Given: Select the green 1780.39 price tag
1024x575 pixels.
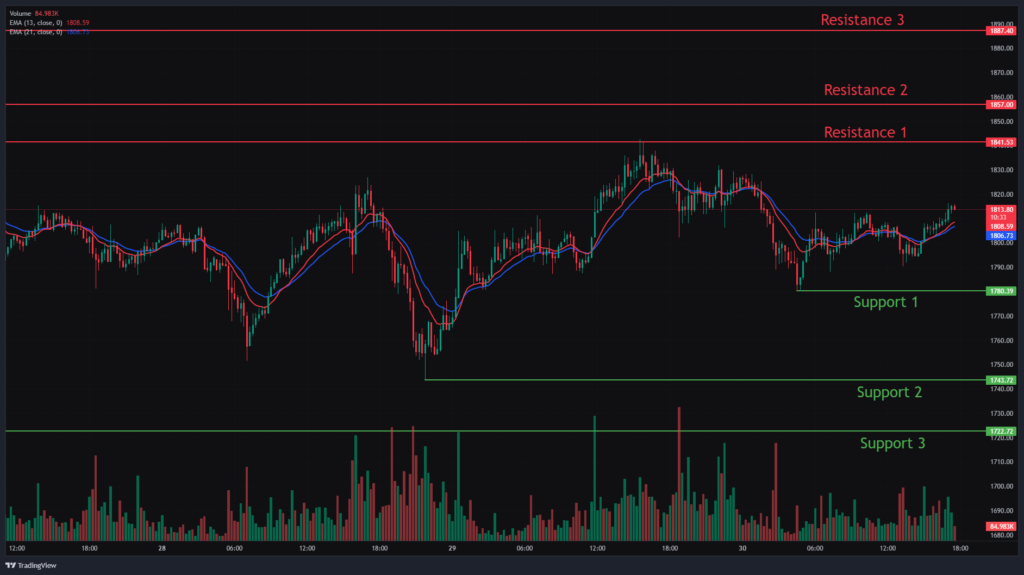Looking at the screenshot, I should tap(1000, 291).
